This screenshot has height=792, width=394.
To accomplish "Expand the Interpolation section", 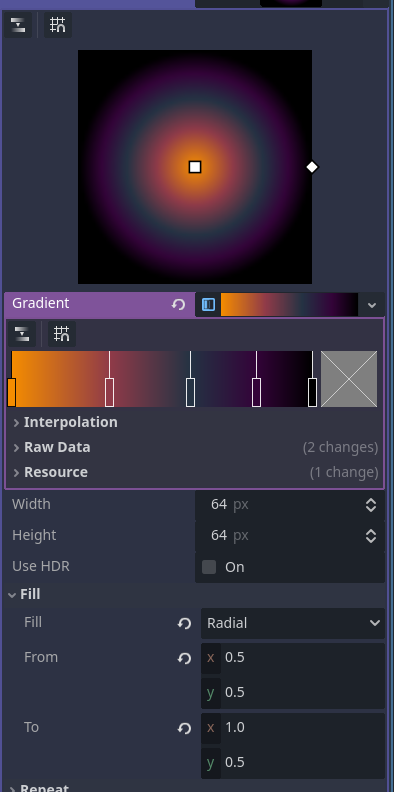I will pyautogui.click(x=194, y=422).
